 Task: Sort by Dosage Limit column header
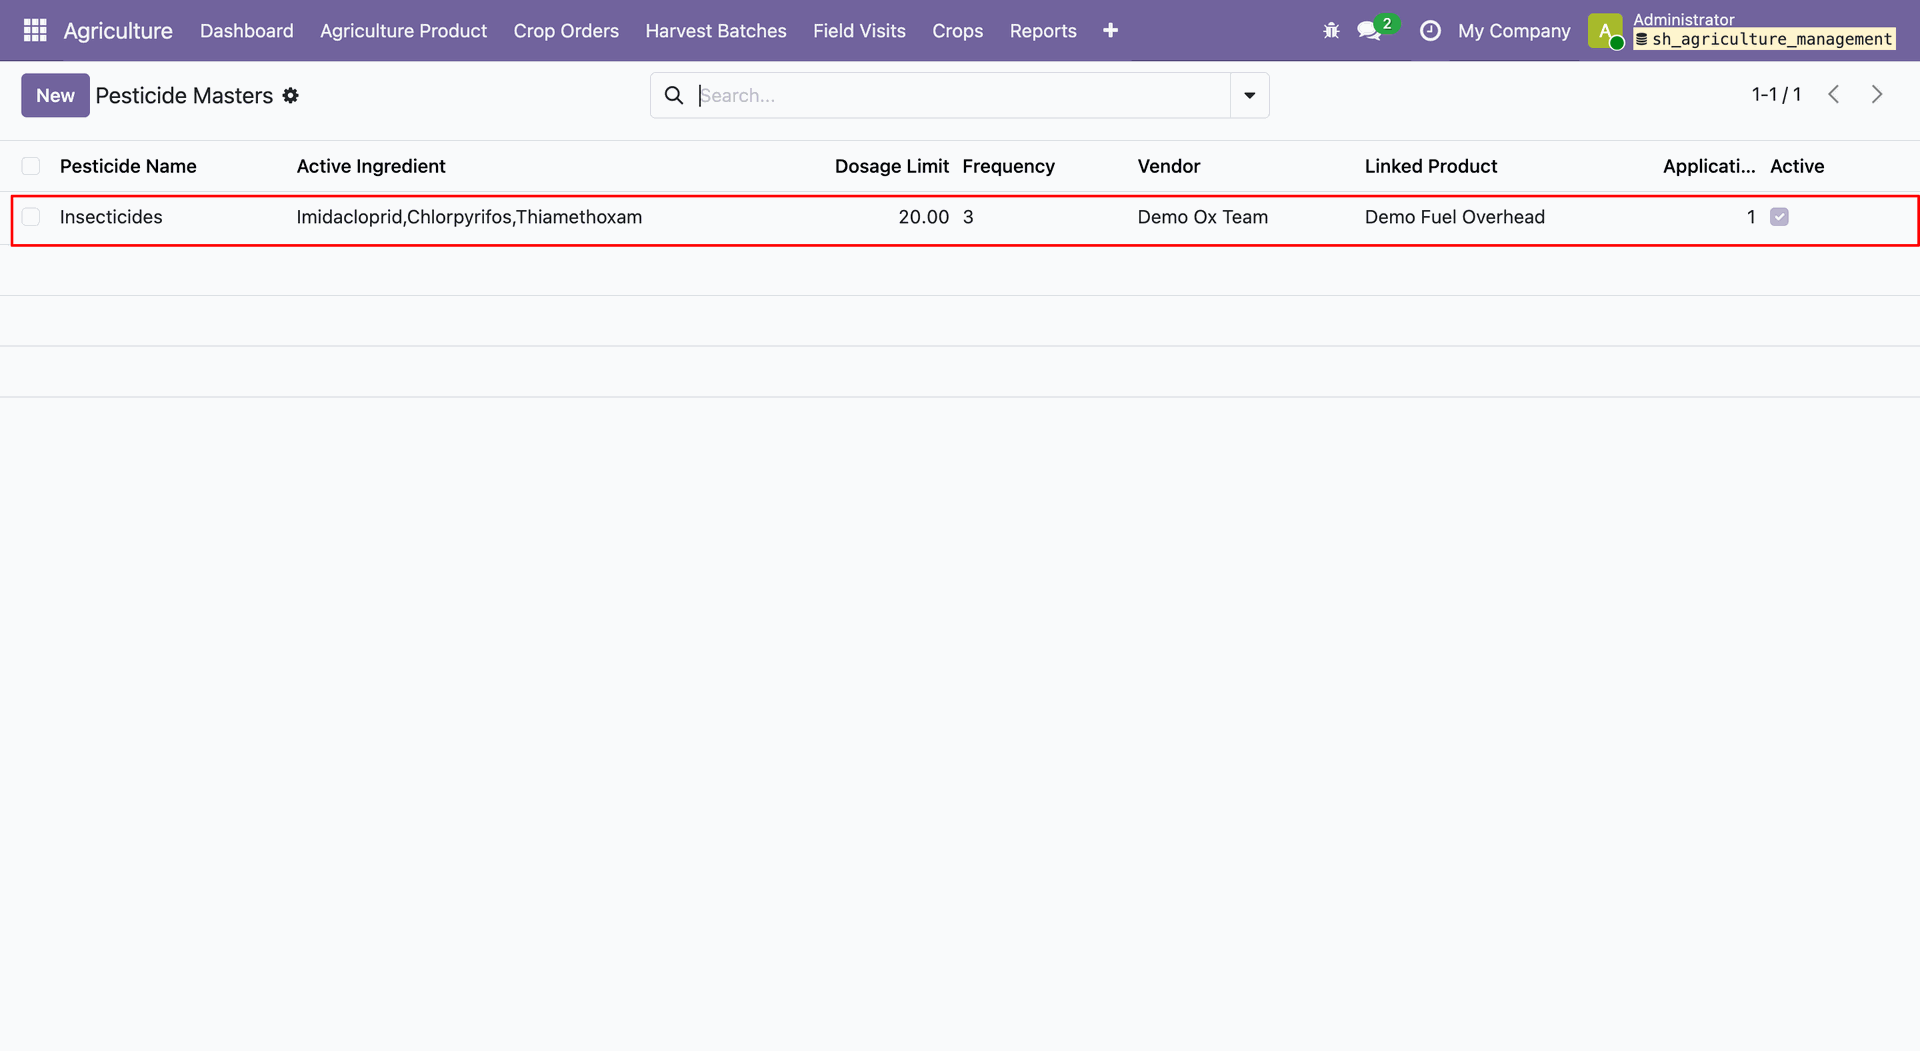(892, 166)
